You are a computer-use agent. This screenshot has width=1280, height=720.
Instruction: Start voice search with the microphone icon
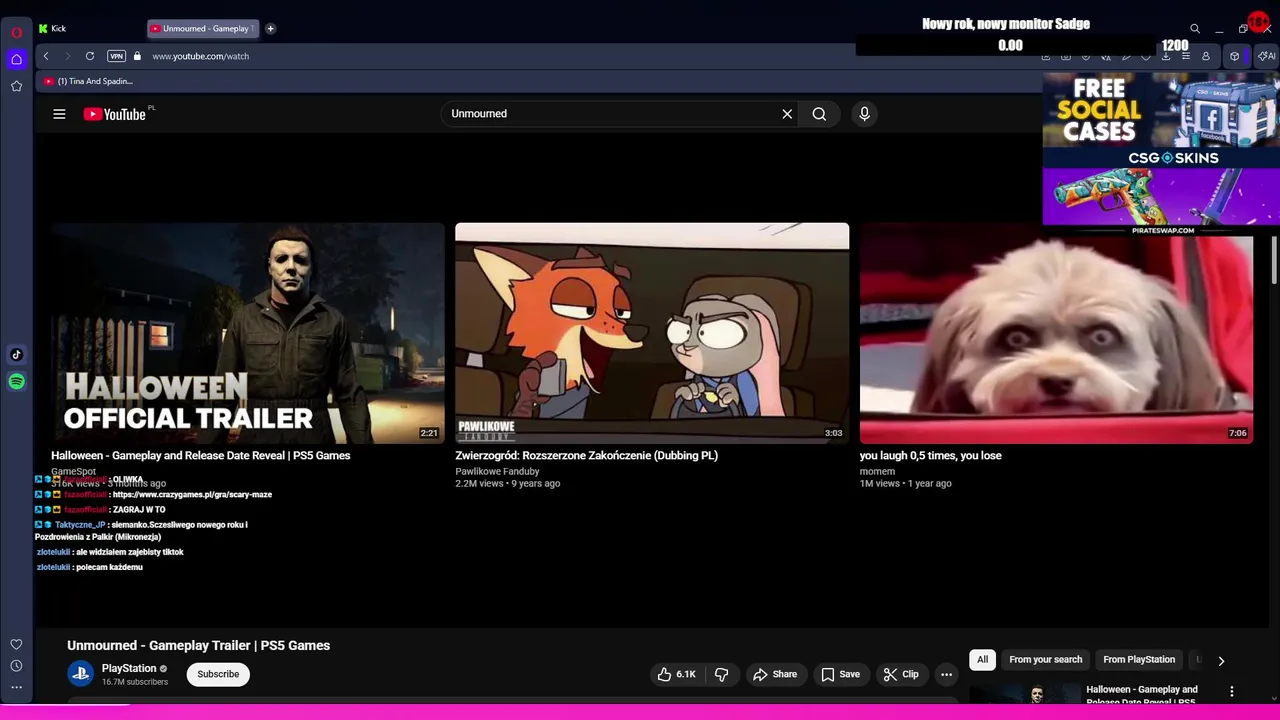point(865,114)
